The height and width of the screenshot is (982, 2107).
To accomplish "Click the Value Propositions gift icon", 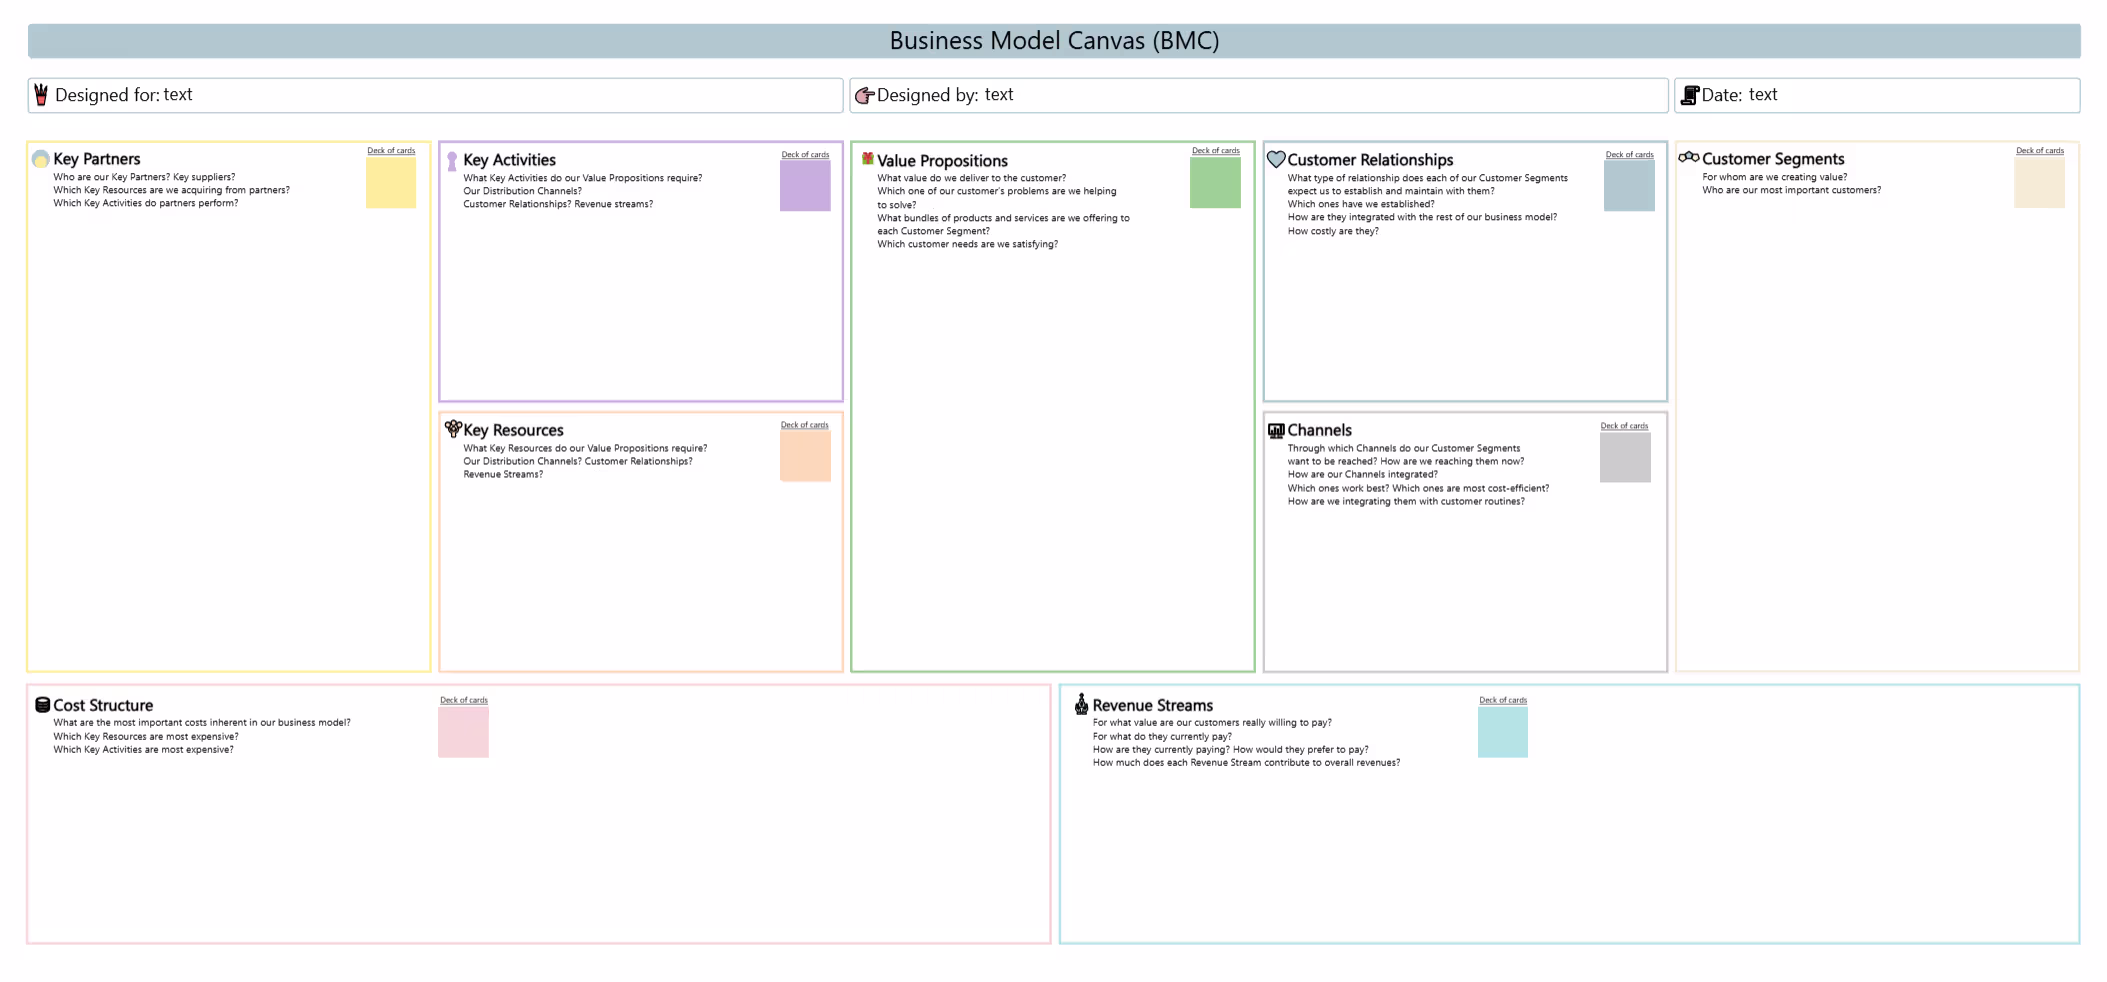I will [x=867, y=158].
